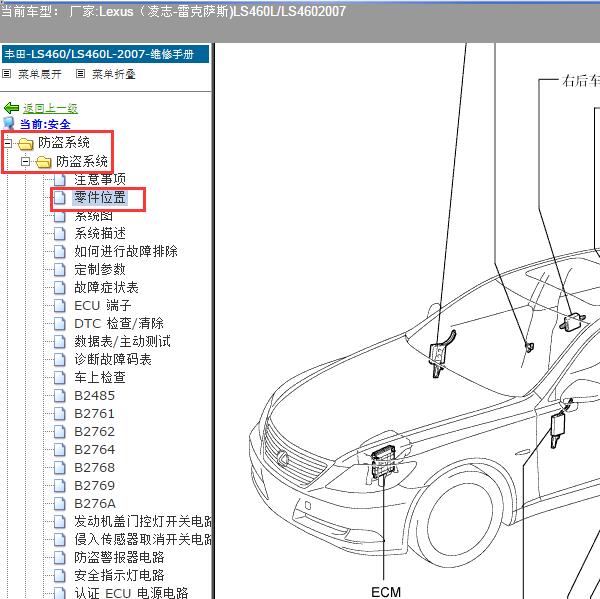Click the document icon beside 系统描述

click(59, 233)
